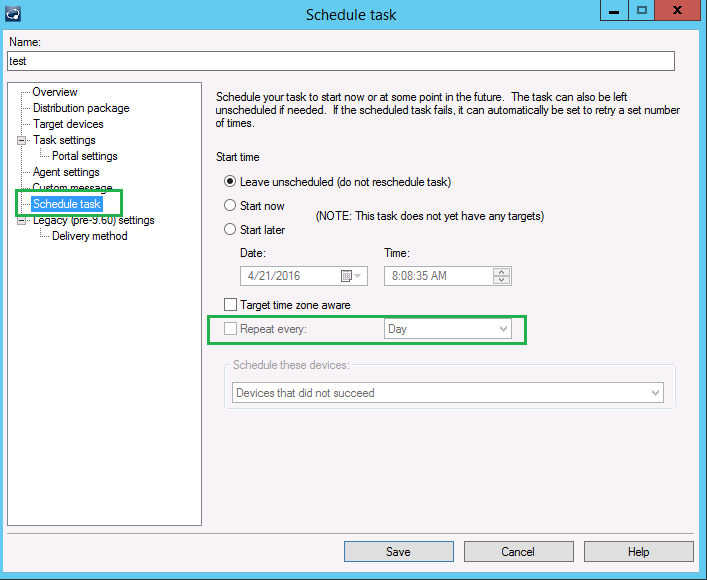Viewport: 707px width, 580px height.
Task: Open the Repeat every Day dropdown
Action: tap(503, 329)
